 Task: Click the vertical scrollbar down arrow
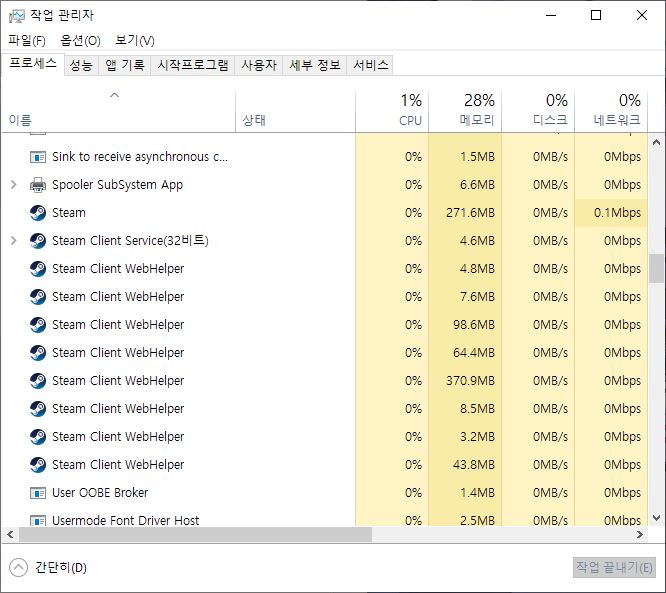[x=656, y=518]
